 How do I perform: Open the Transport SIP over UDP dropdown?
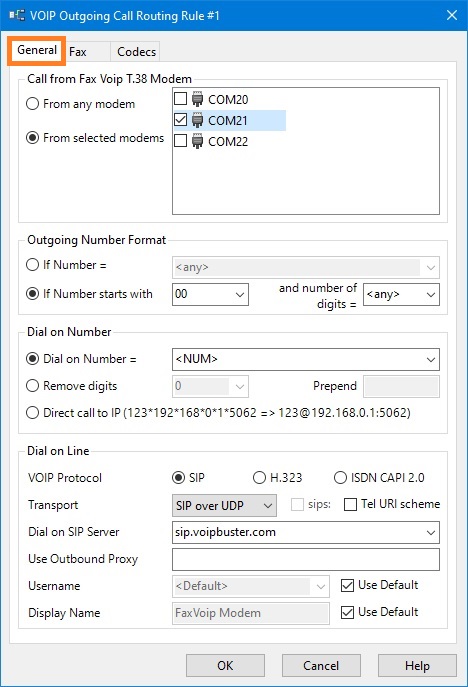tap(224, 506)
